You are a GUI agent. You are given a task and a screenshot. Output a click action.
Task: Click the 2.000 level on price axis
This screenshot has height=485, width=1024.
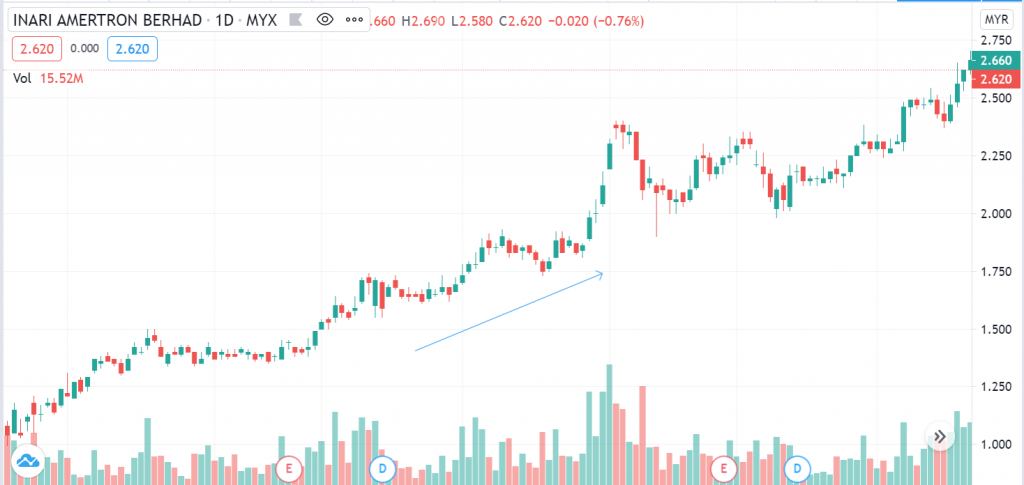click(x=995, y=214)
